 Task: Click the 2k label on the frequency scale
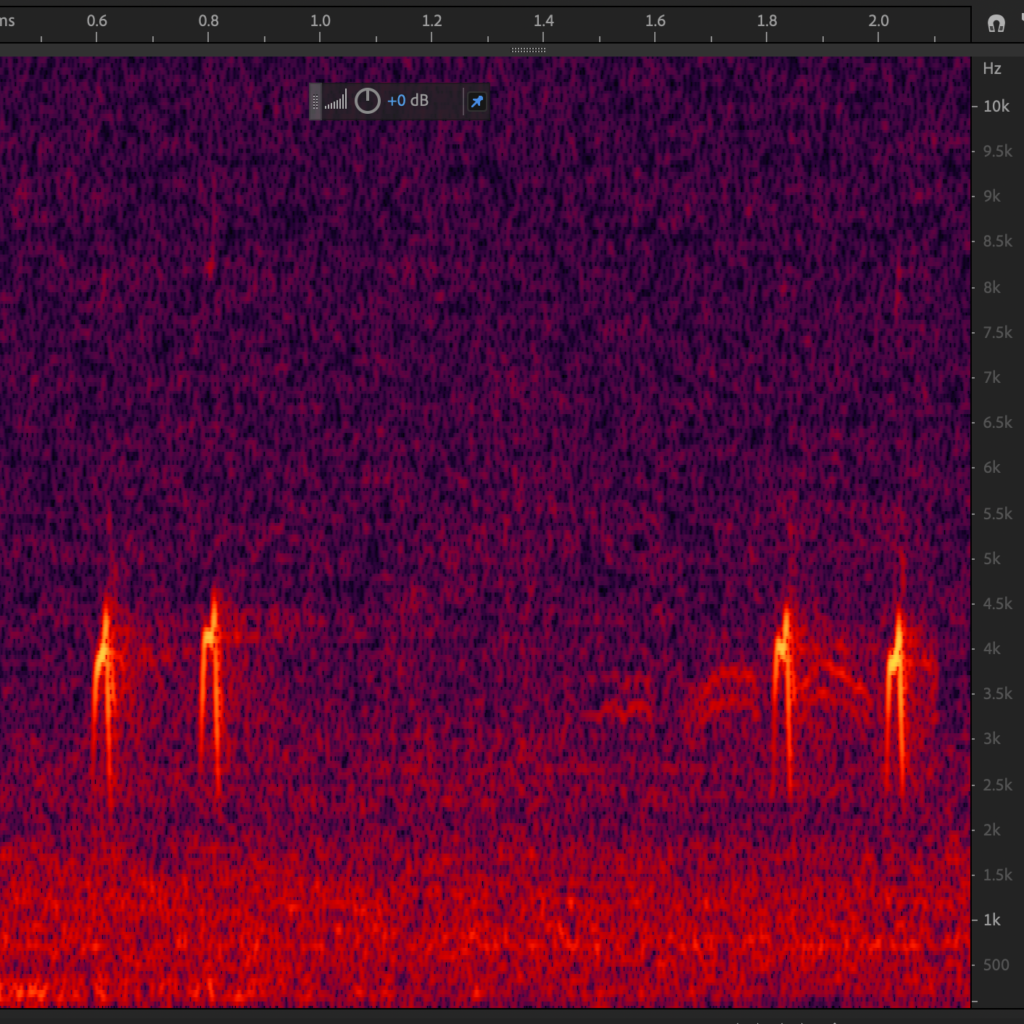coord(991,830)
